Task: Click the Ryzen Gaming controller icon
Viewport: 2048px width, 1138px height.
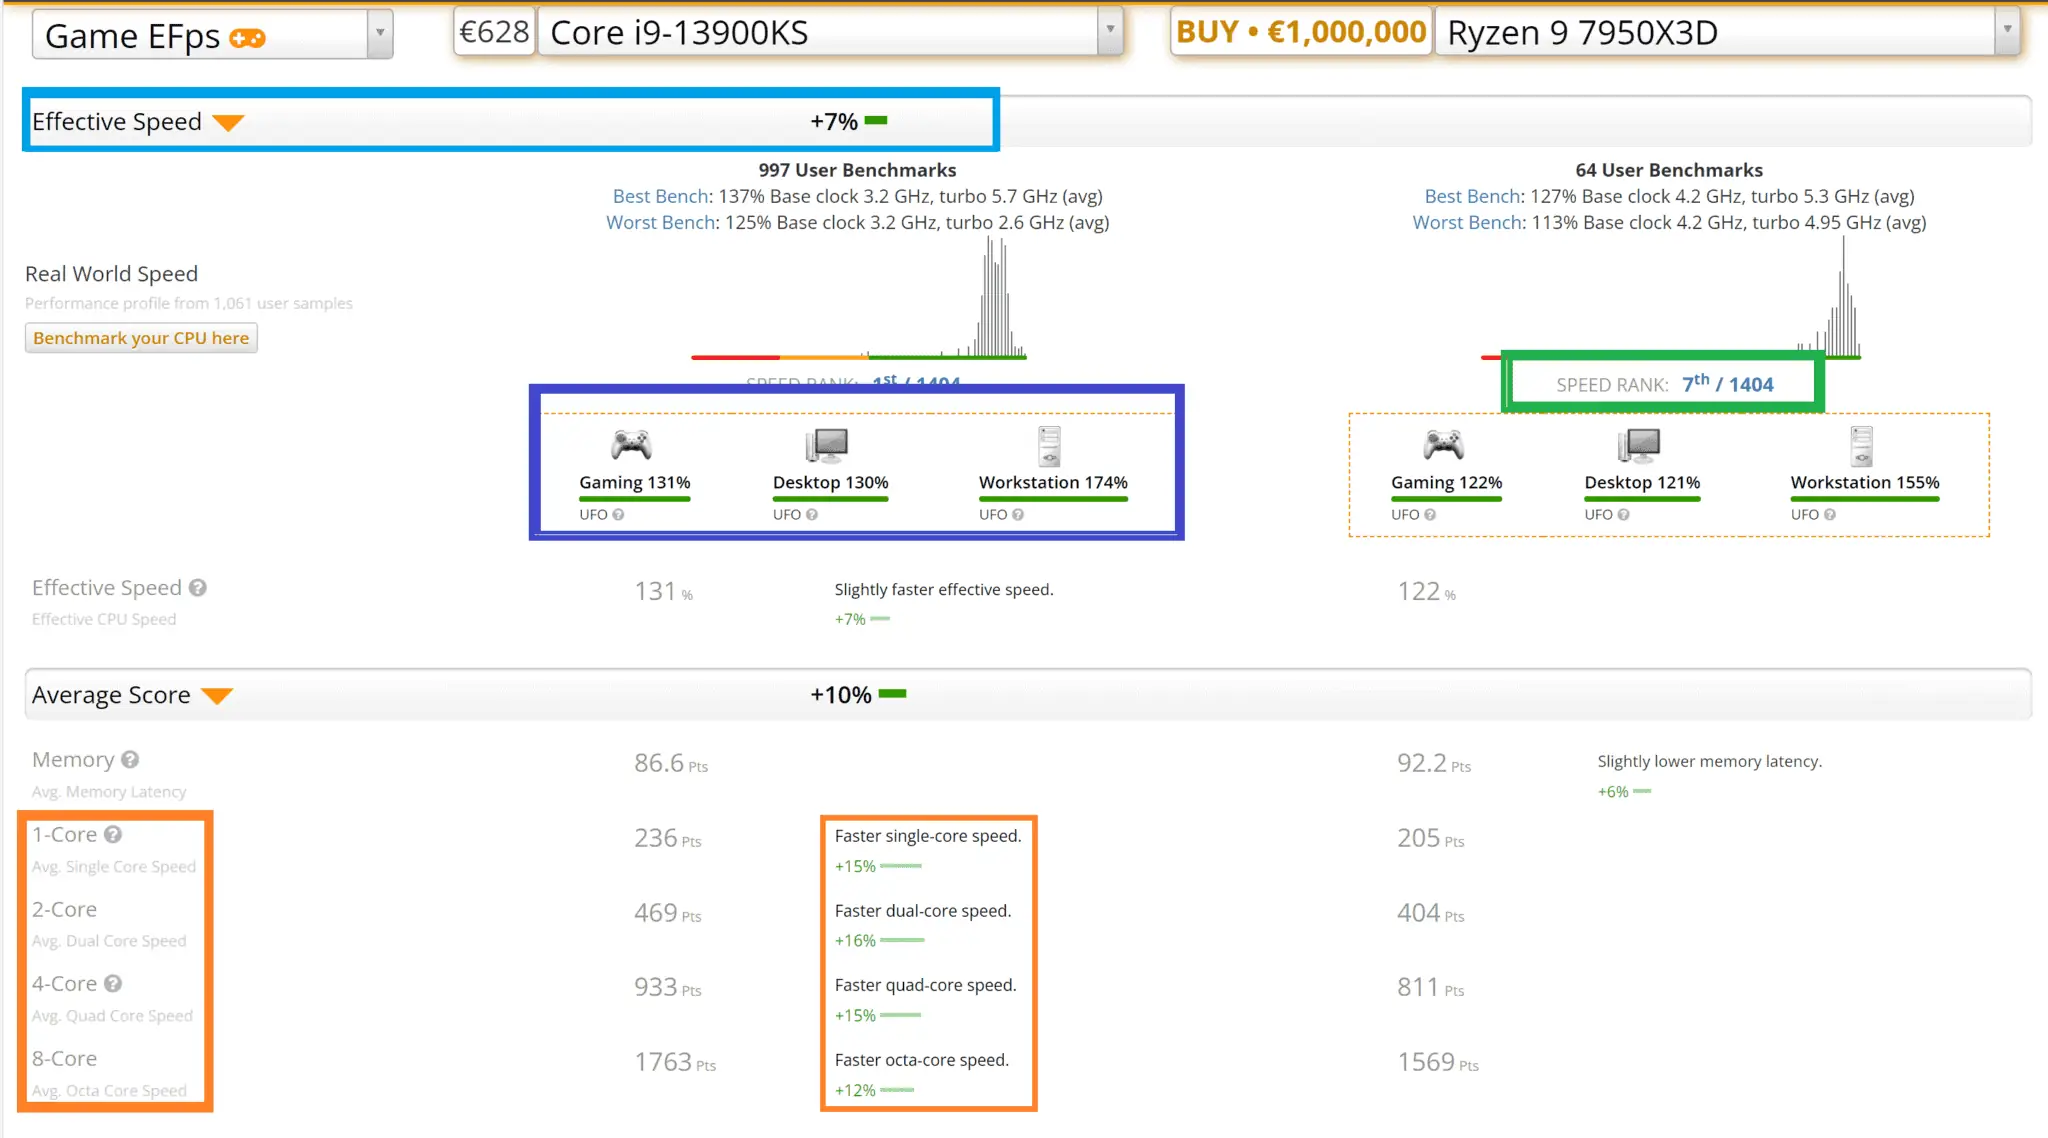Action: pyautogui.click(x=1444, y=444)
